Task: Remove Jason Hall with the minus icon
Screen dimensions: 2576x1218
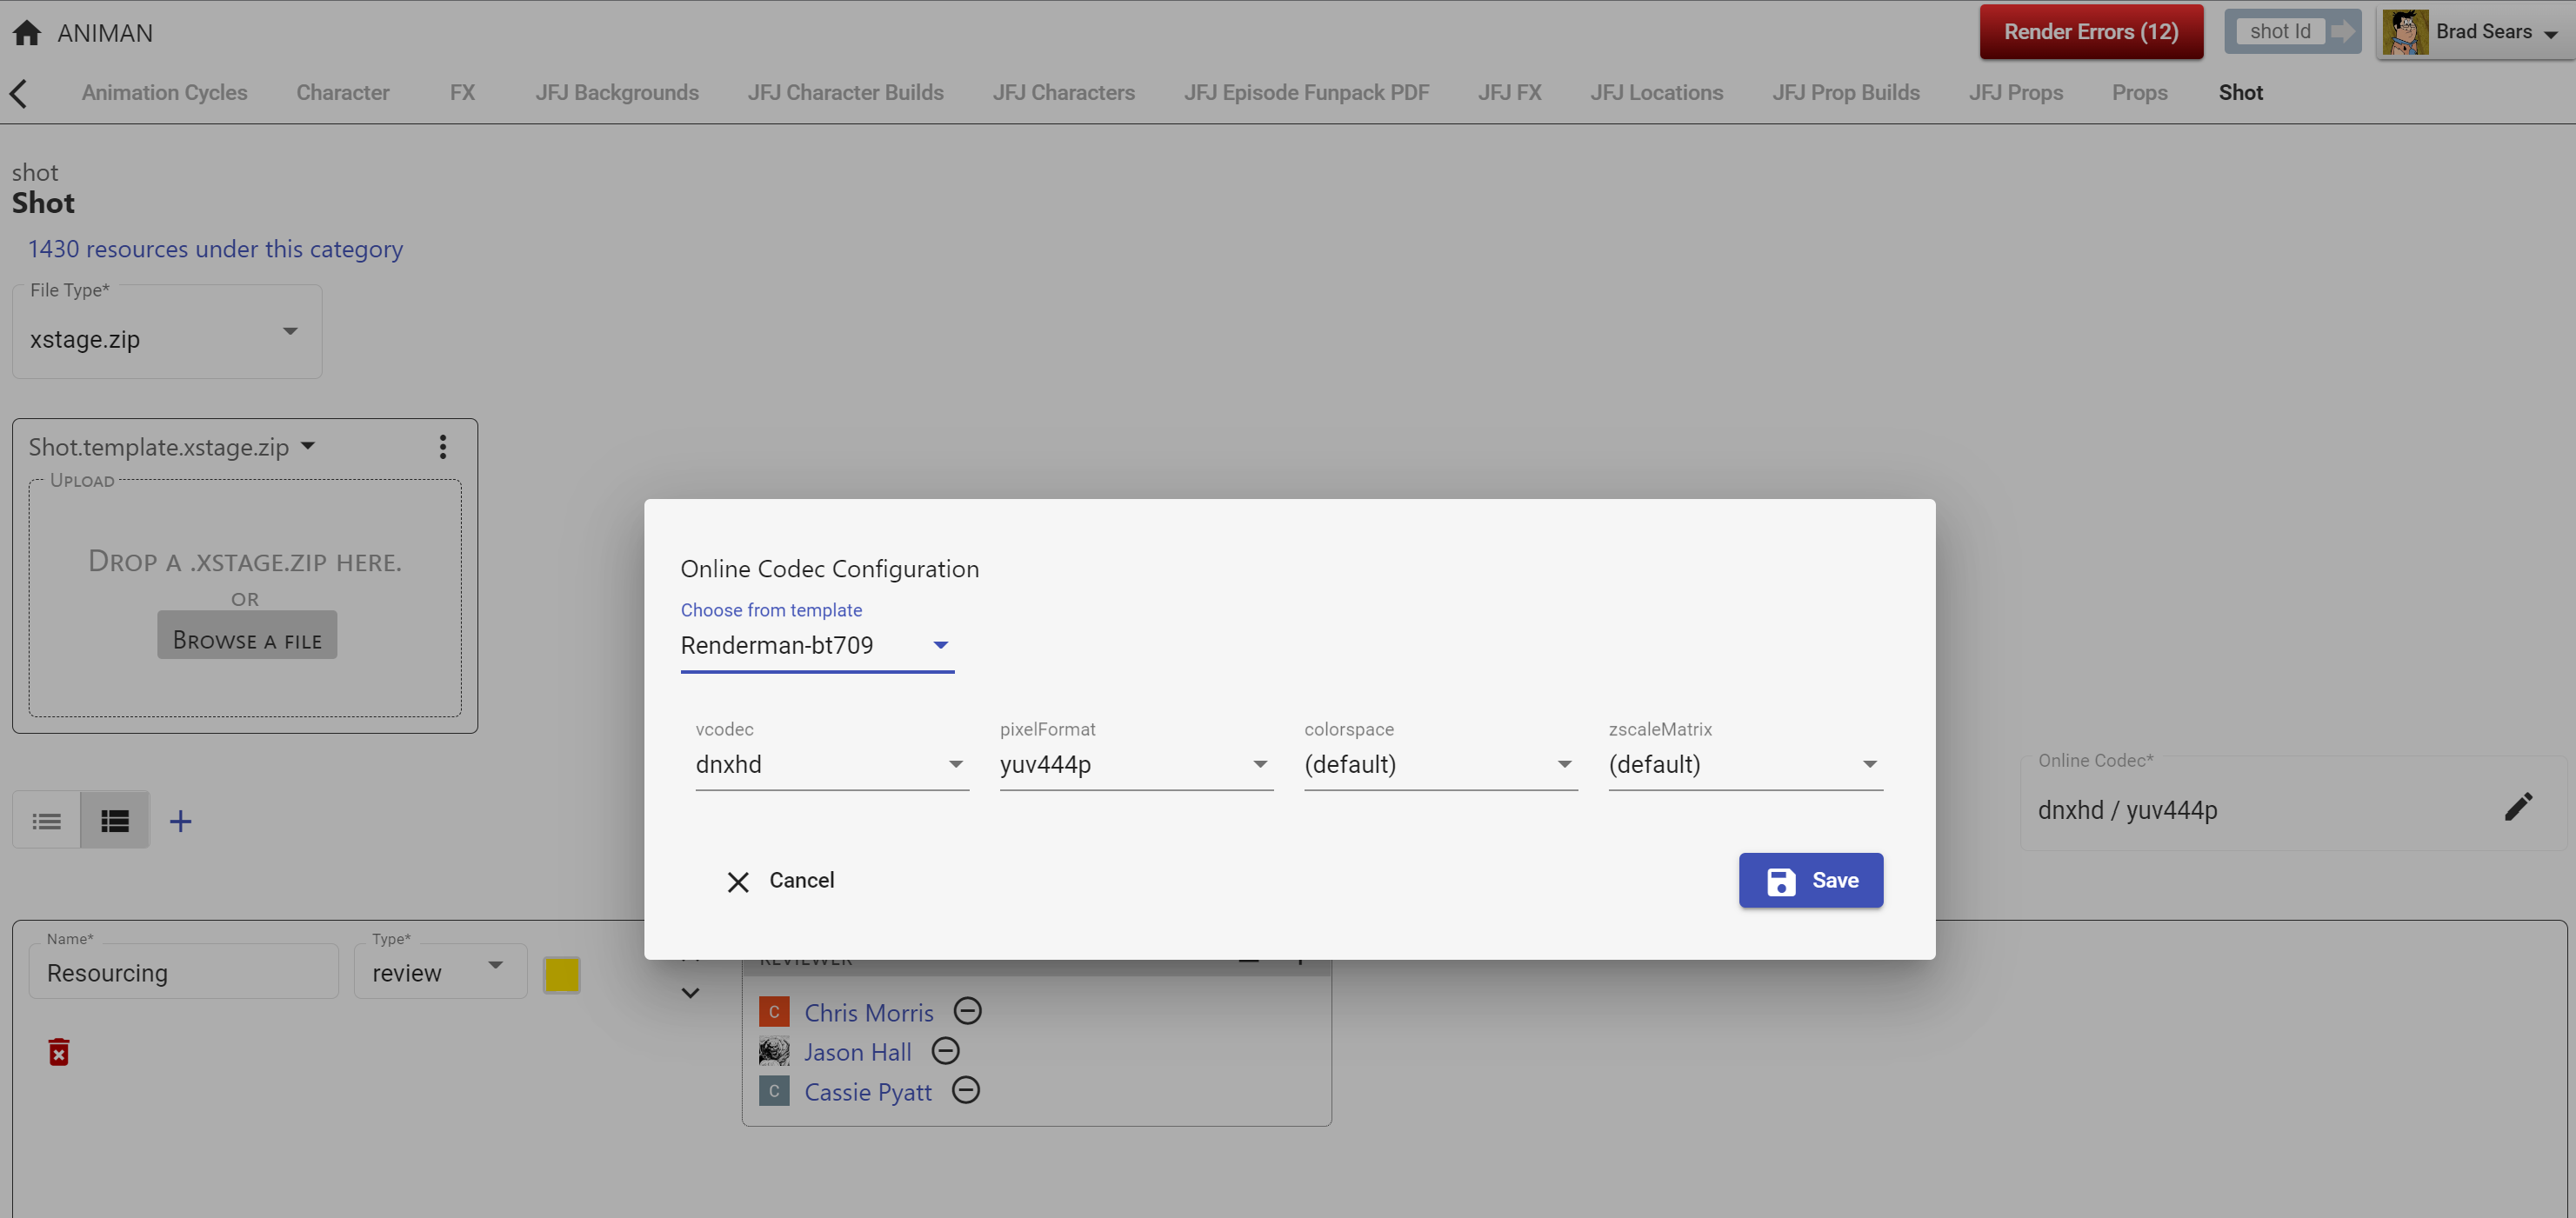Action: pyautogui.click(x=945, y=1051)
